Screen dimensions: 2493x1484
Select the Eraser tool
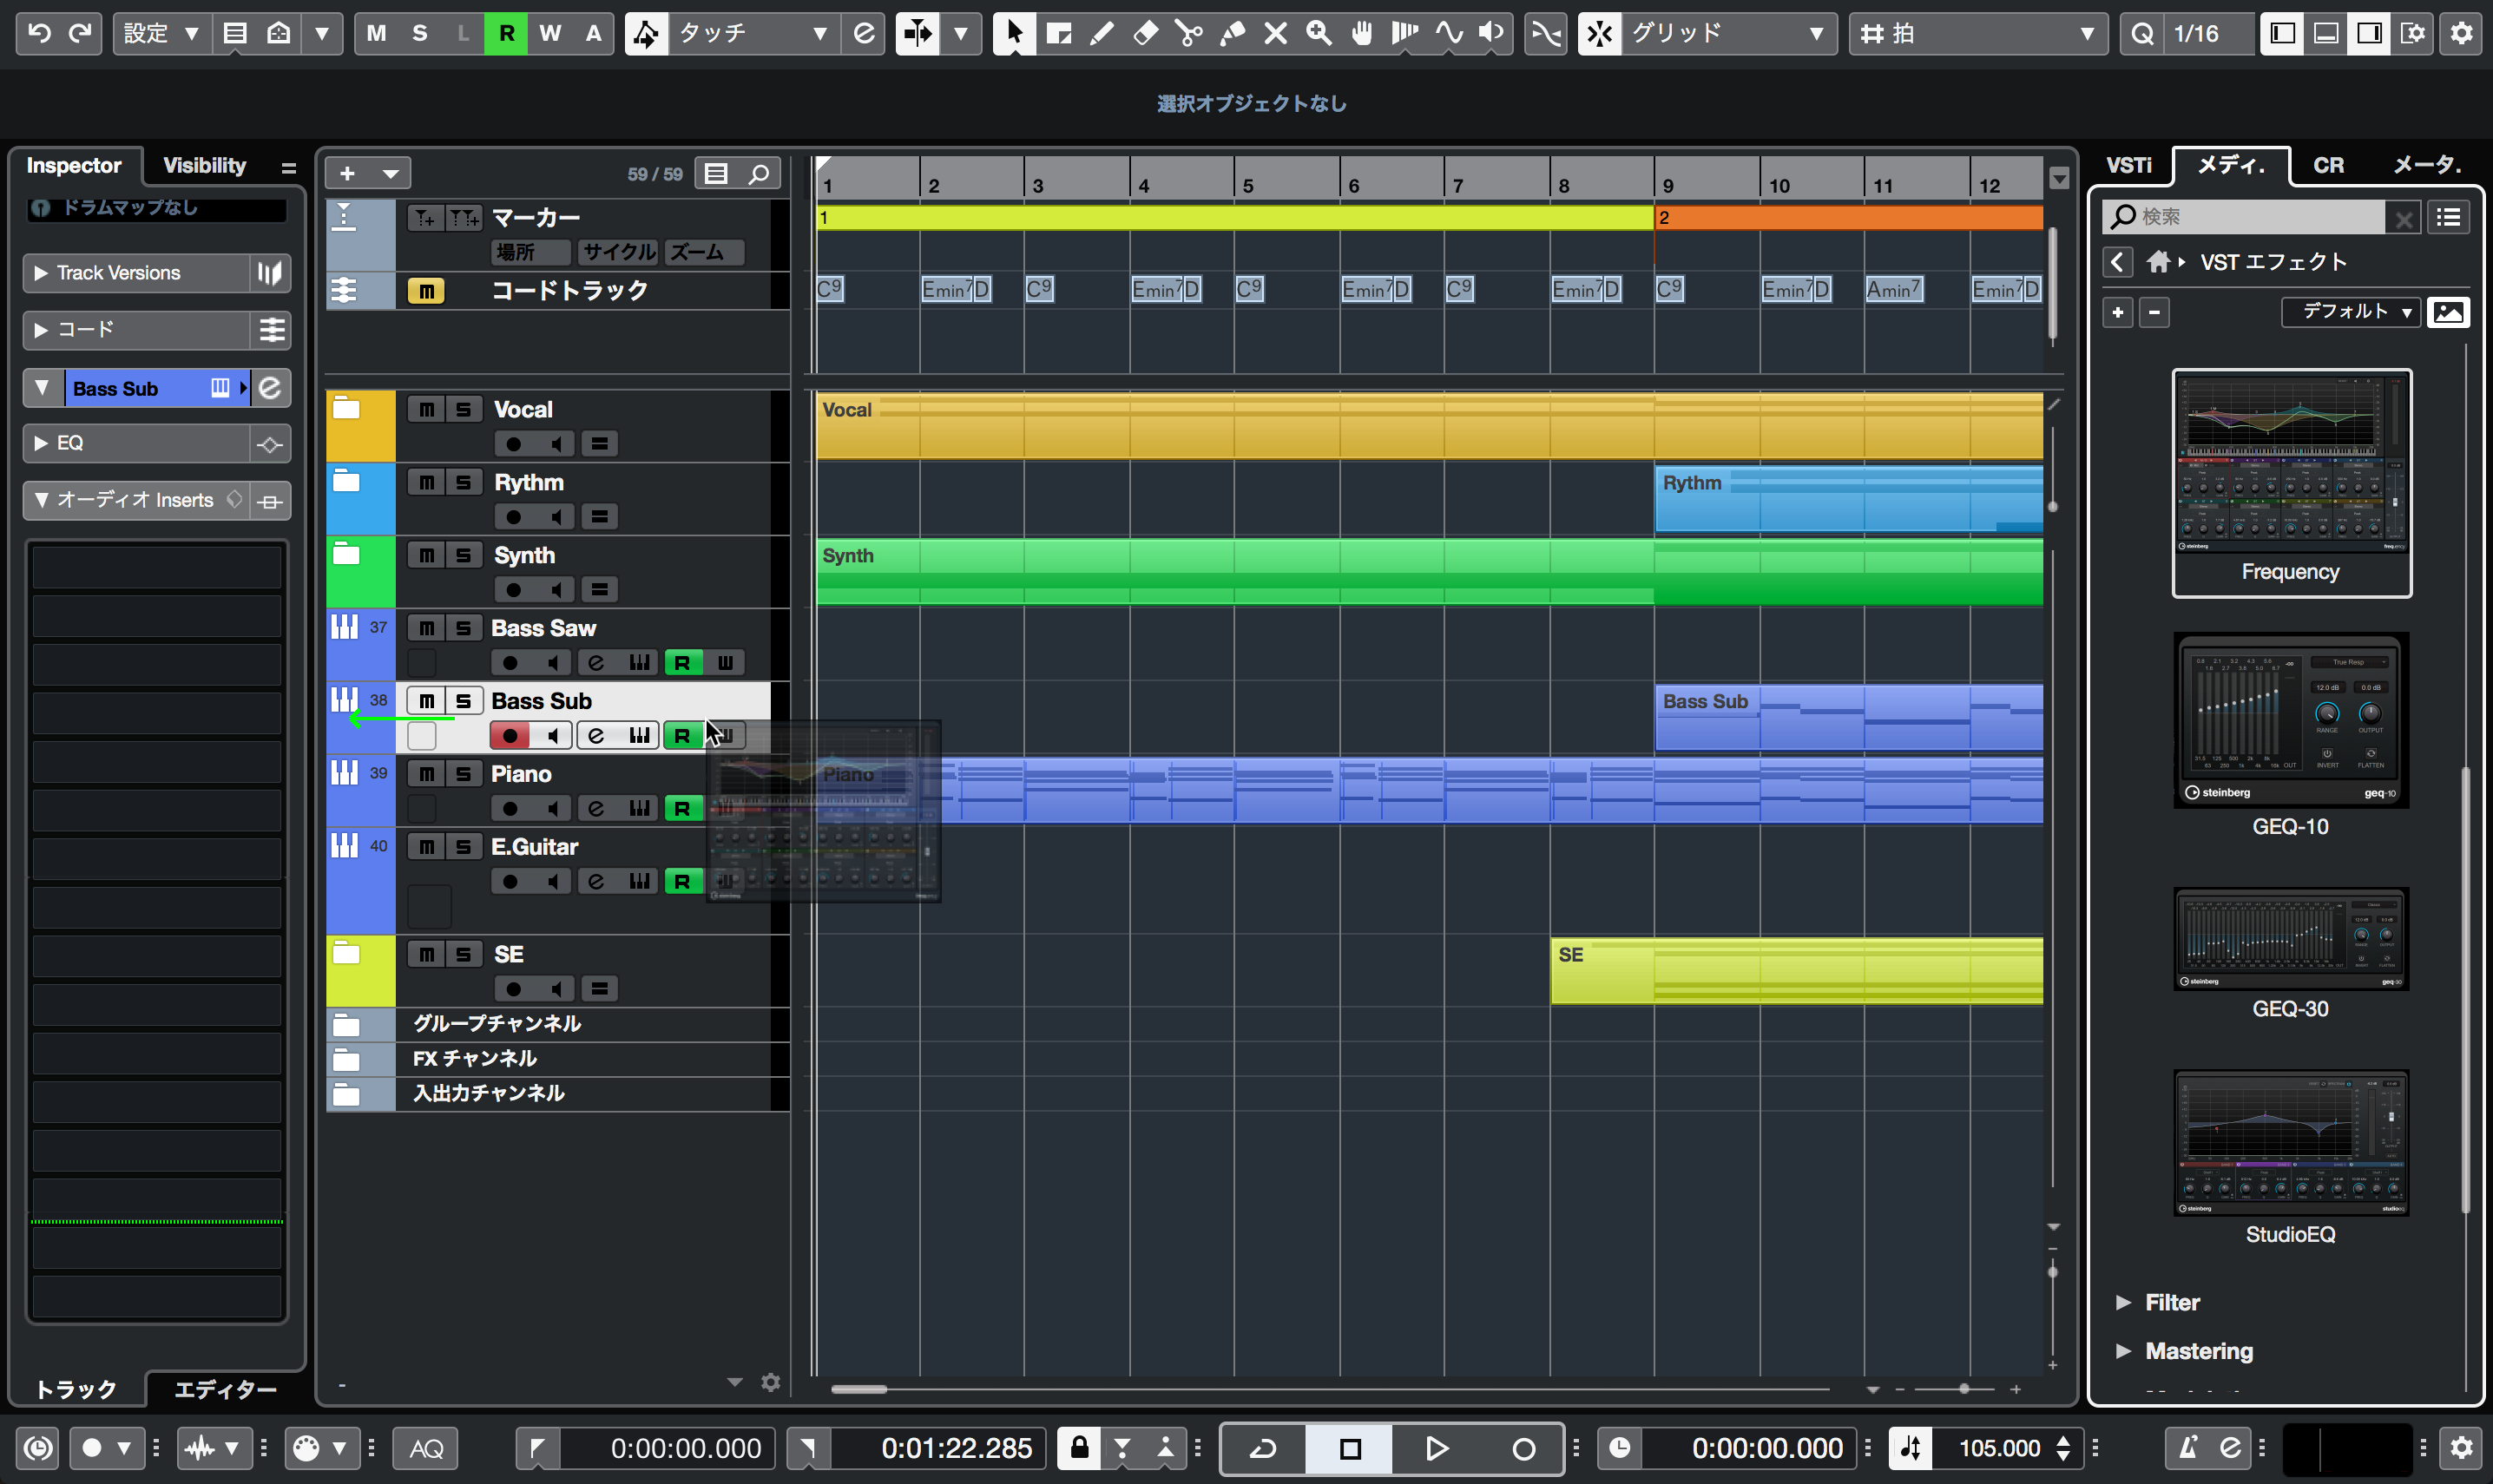(x=1145, y=33)
